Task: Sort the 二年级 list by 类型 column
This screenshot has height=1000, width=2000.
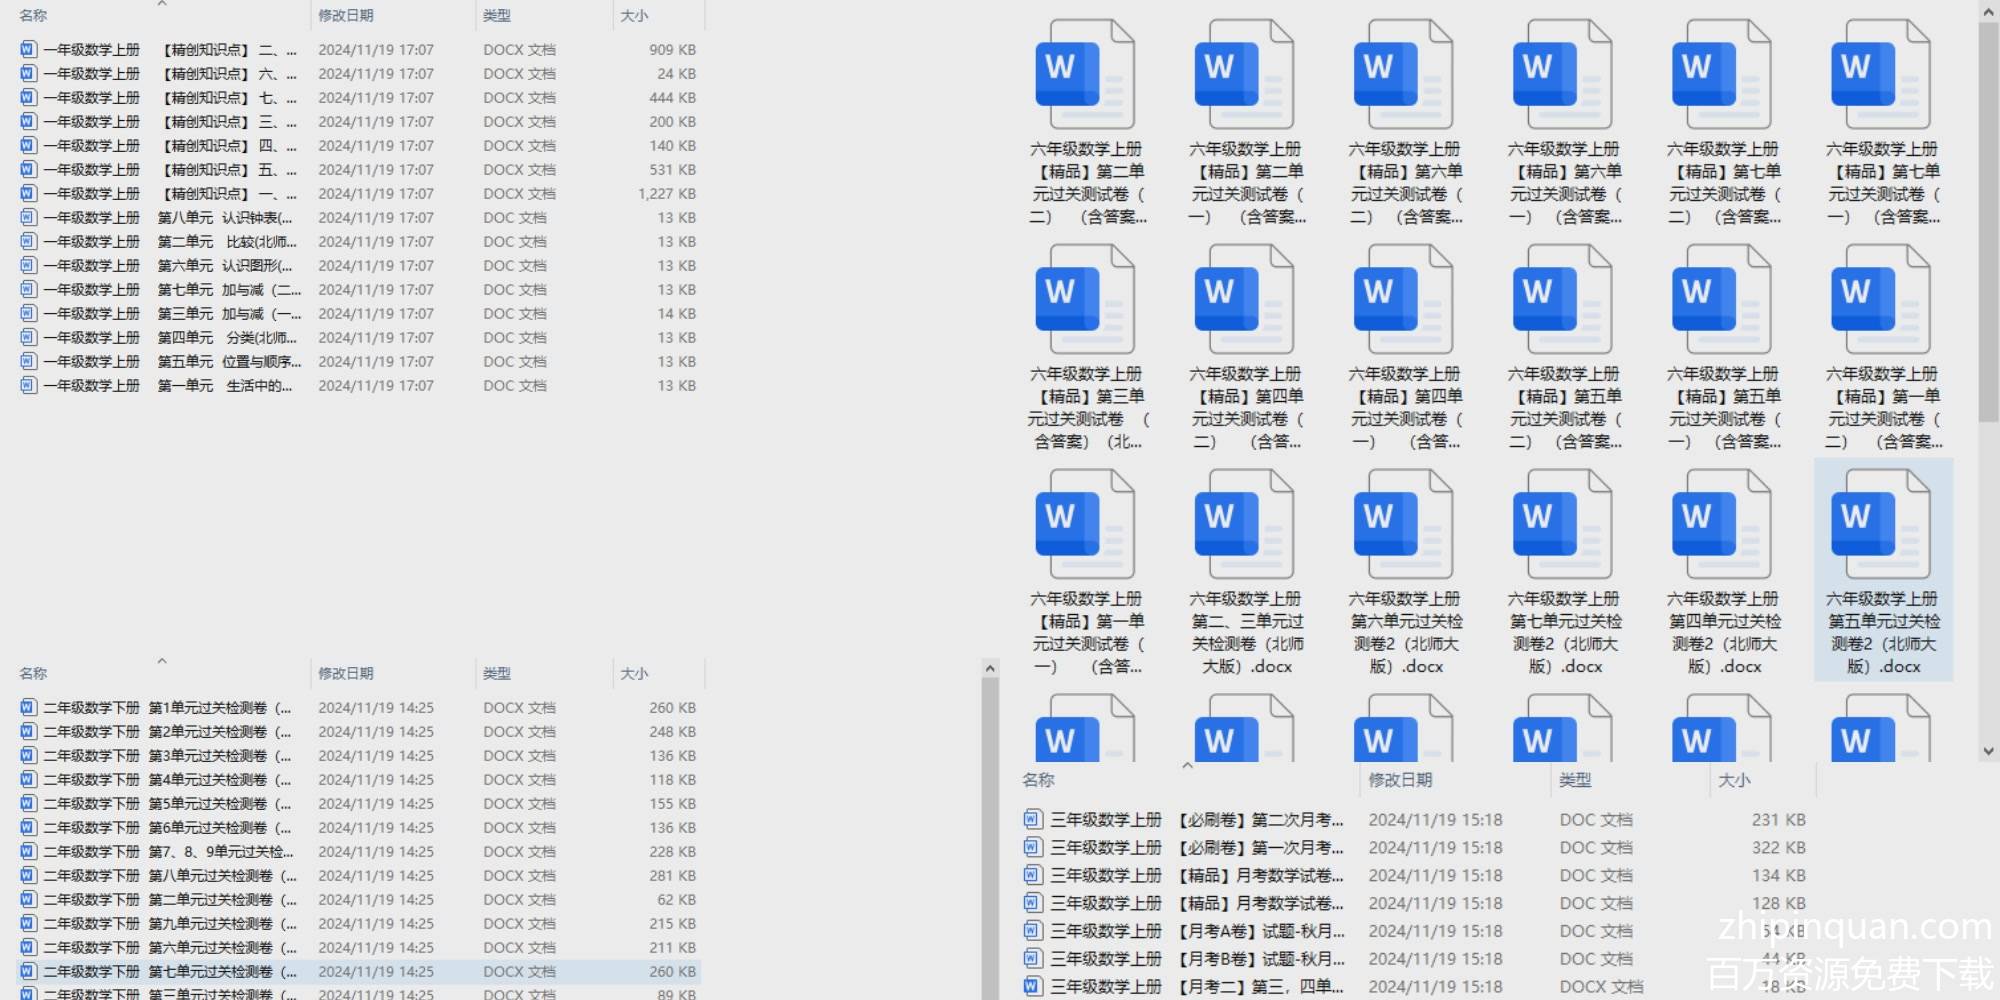Action: [497, 674]
